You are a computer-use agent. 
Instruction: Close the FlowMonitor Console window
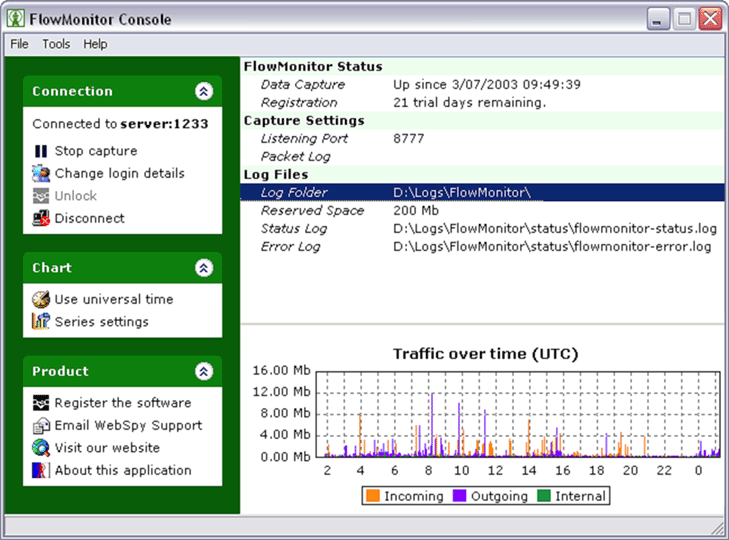(710, 19)
